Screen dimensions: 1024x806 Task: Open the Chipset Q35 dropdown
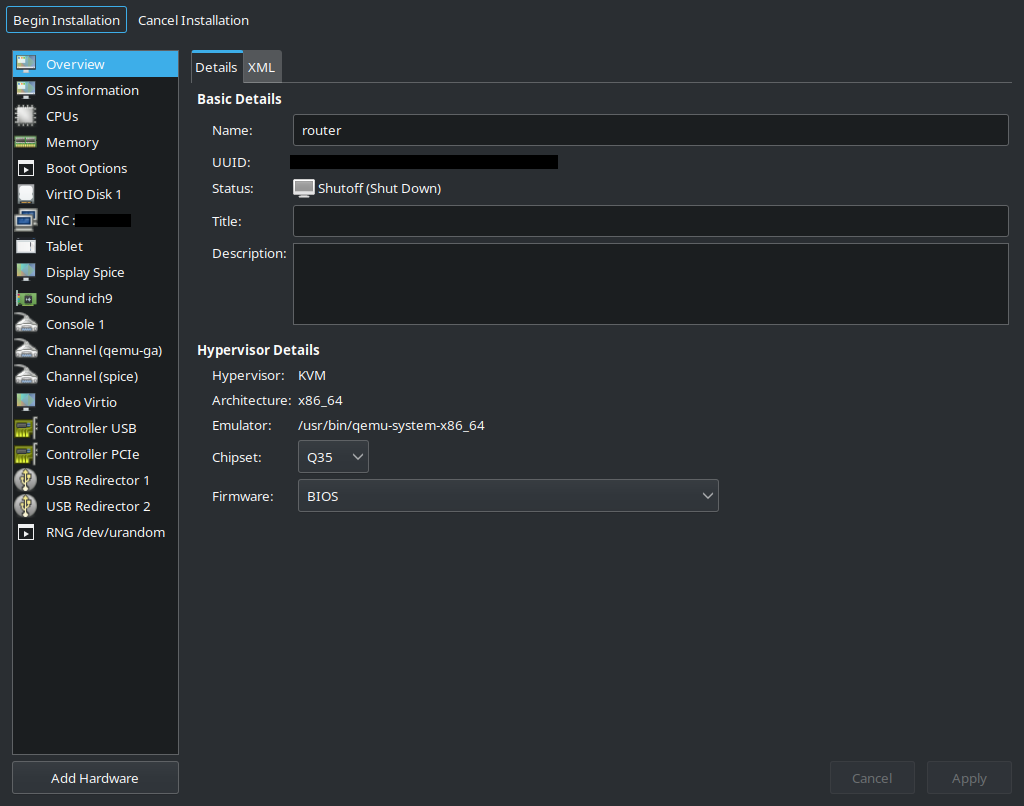[x=333, y=457]
